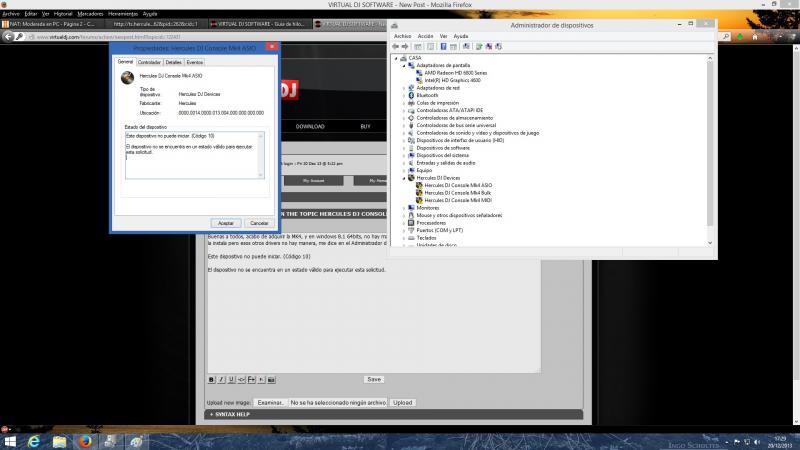The width and height of the screenshot is (800, 450).
Task: Open Acción menu in Device Manager
Action: tap(425, 36)
